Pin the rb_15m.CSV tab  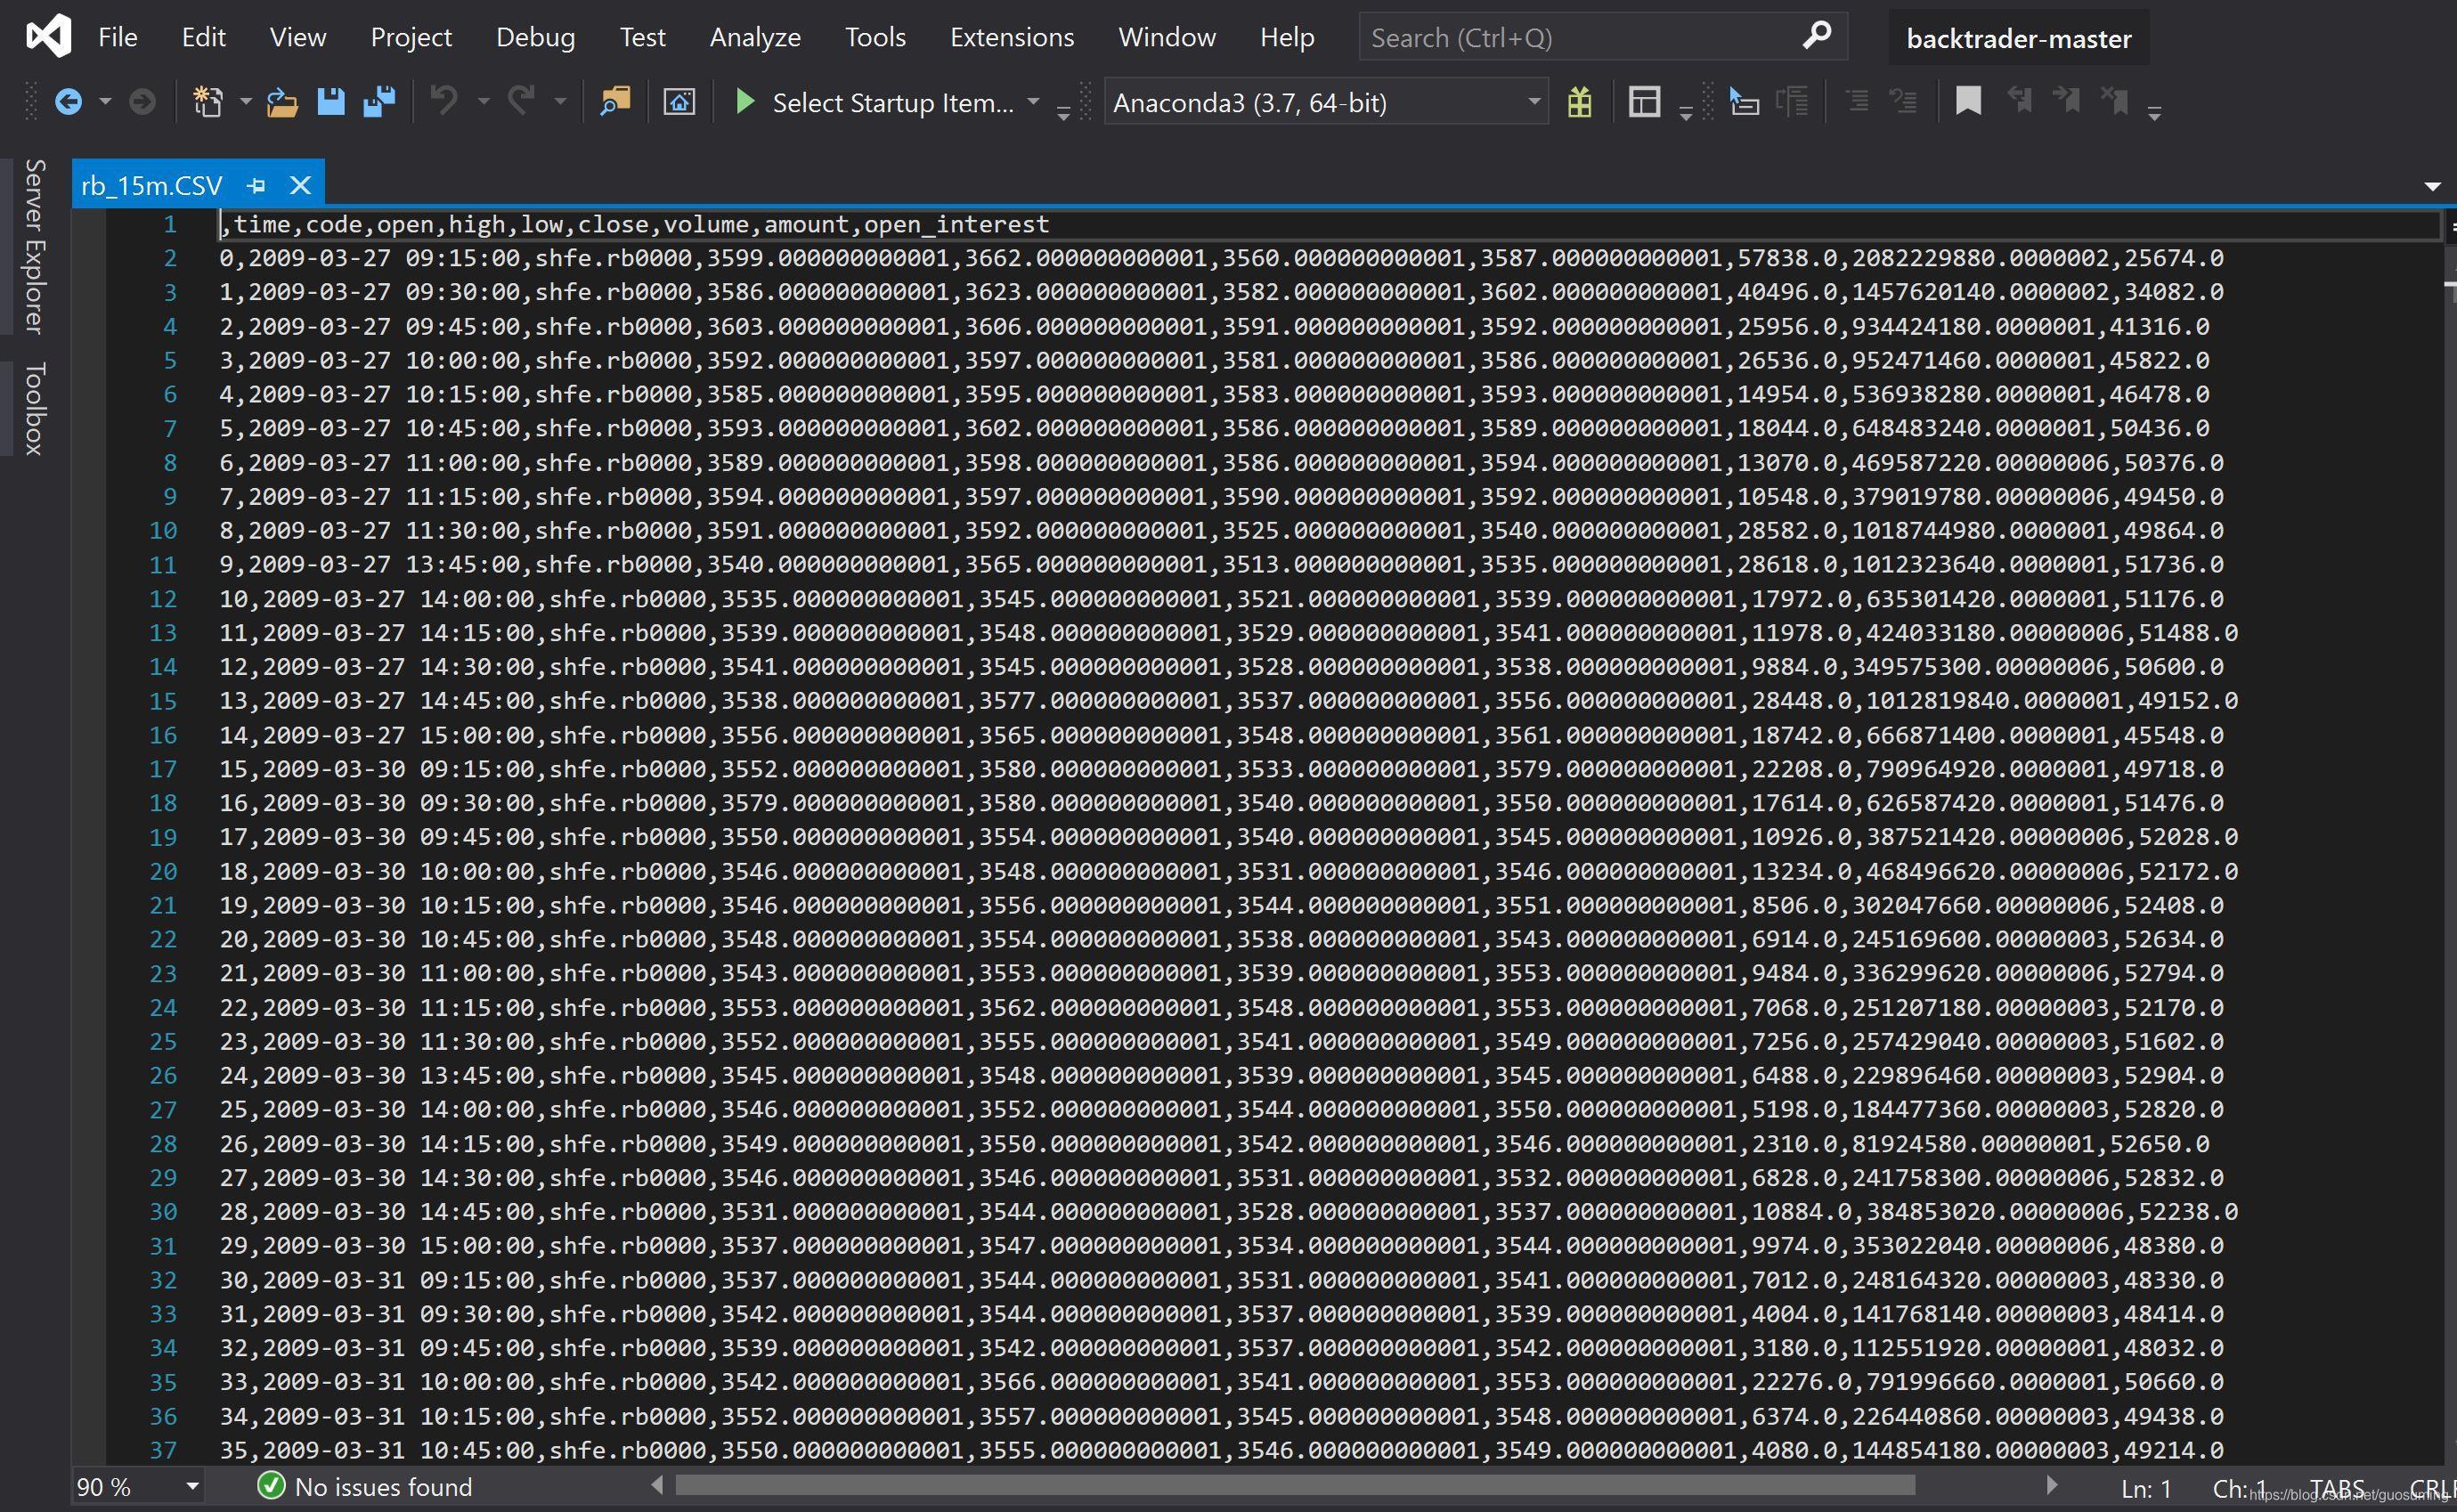coord(256,185)
